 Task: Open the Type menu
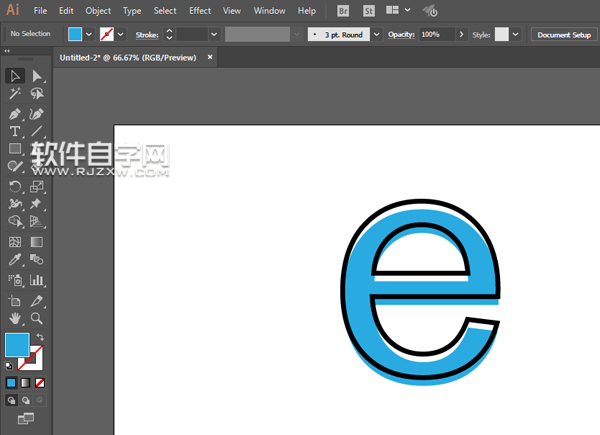point(132,11)
